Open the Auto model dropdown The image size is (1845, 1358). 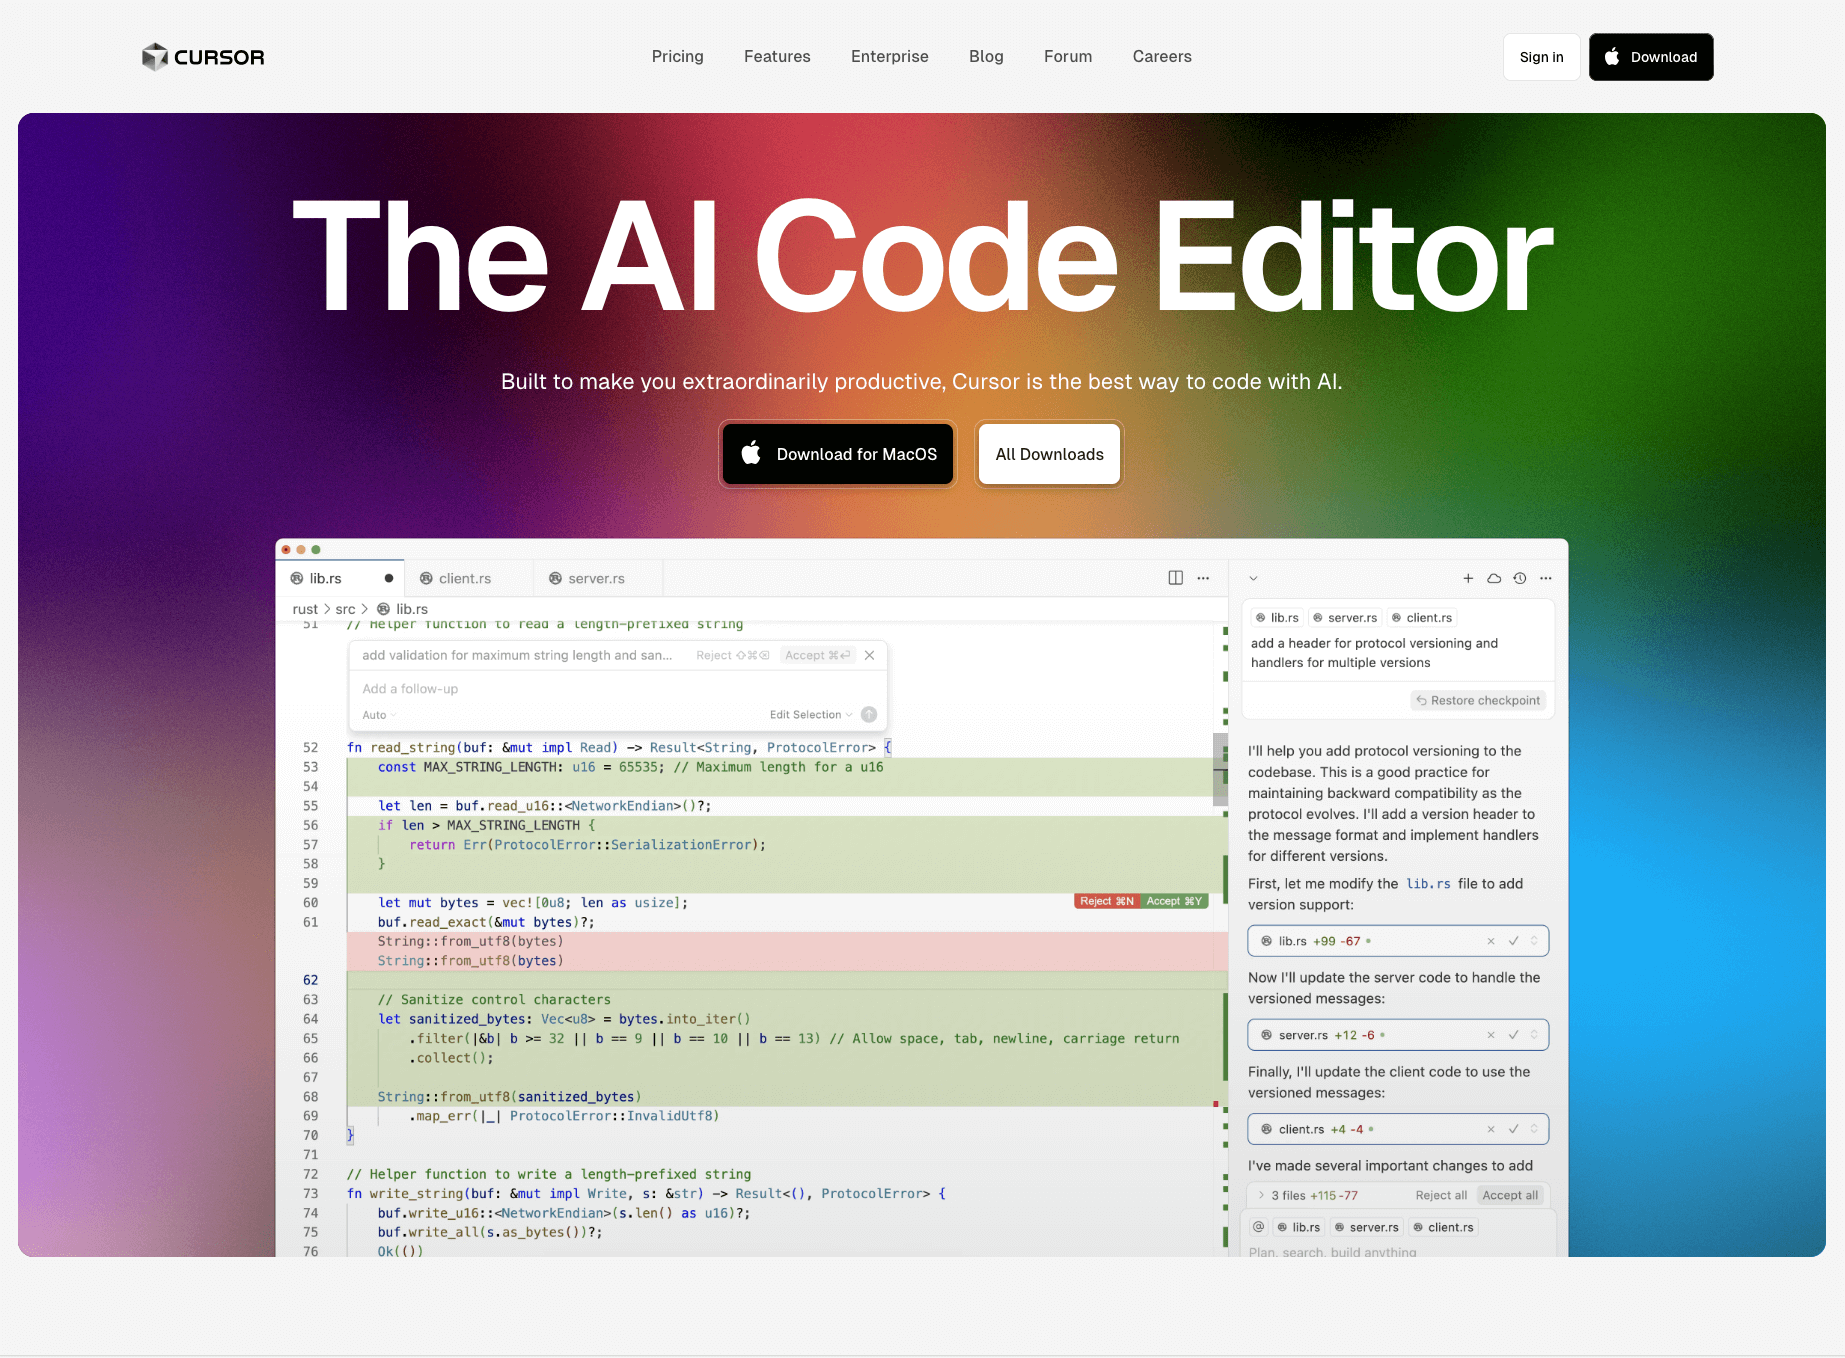coord(379,715)
